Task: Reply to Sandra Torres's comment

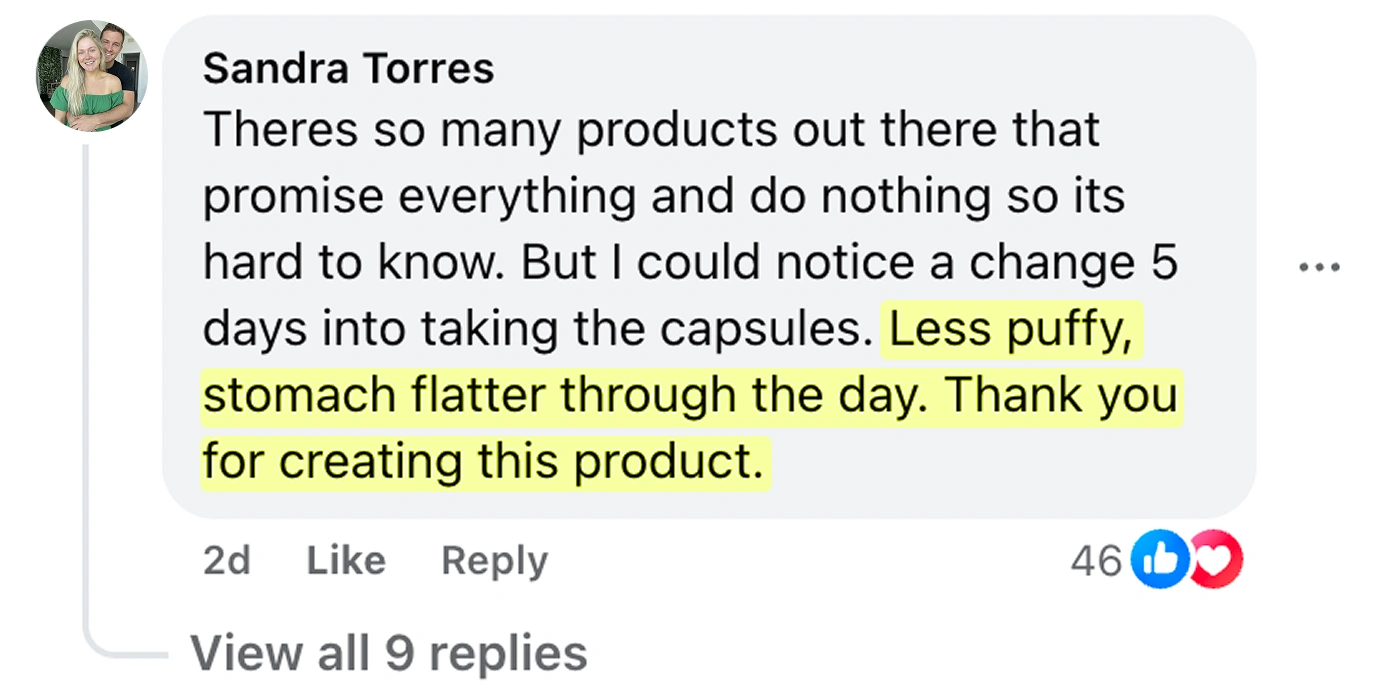Action: [x=493, y=560]
